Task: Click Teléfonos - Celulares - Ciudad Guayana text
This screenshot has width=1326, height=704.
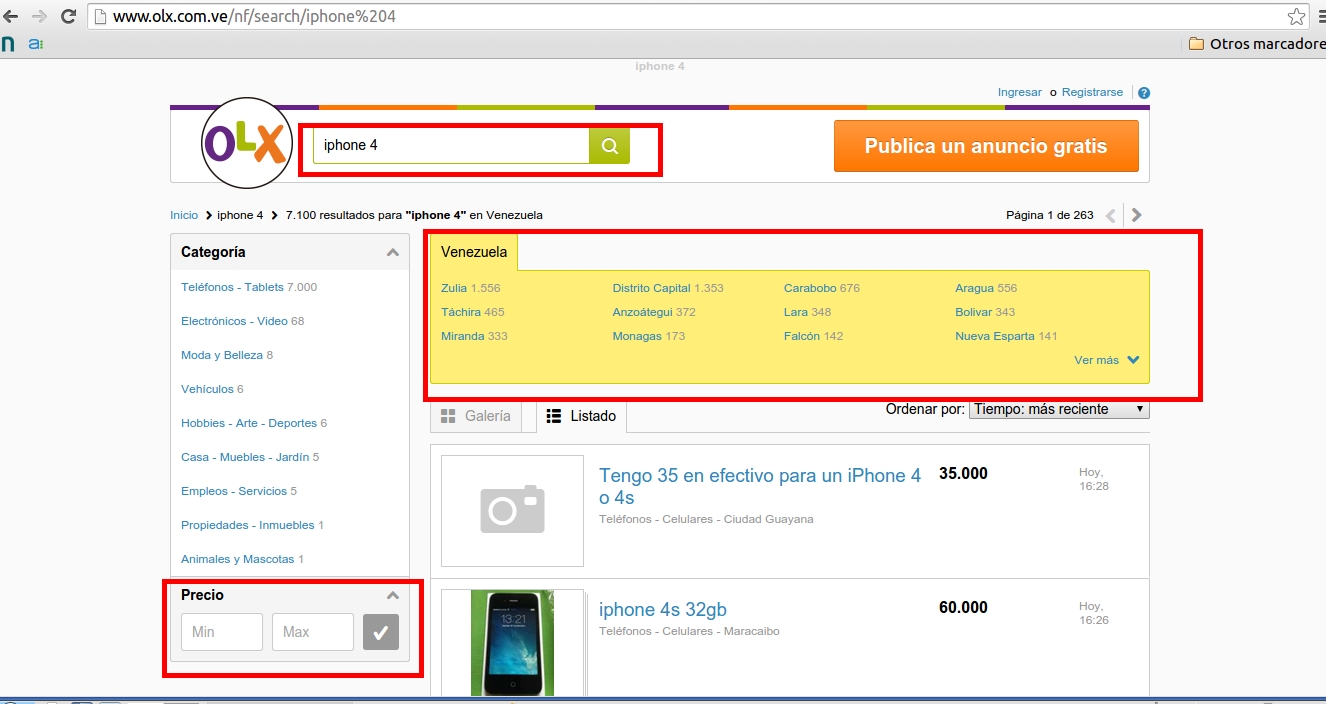Action: pyautogui.click(x=706, y=519)
